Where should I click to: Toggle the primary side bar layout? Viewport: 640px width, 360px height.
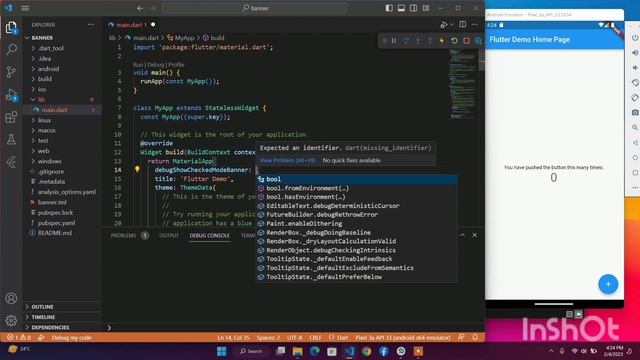(x=389, y=8)
